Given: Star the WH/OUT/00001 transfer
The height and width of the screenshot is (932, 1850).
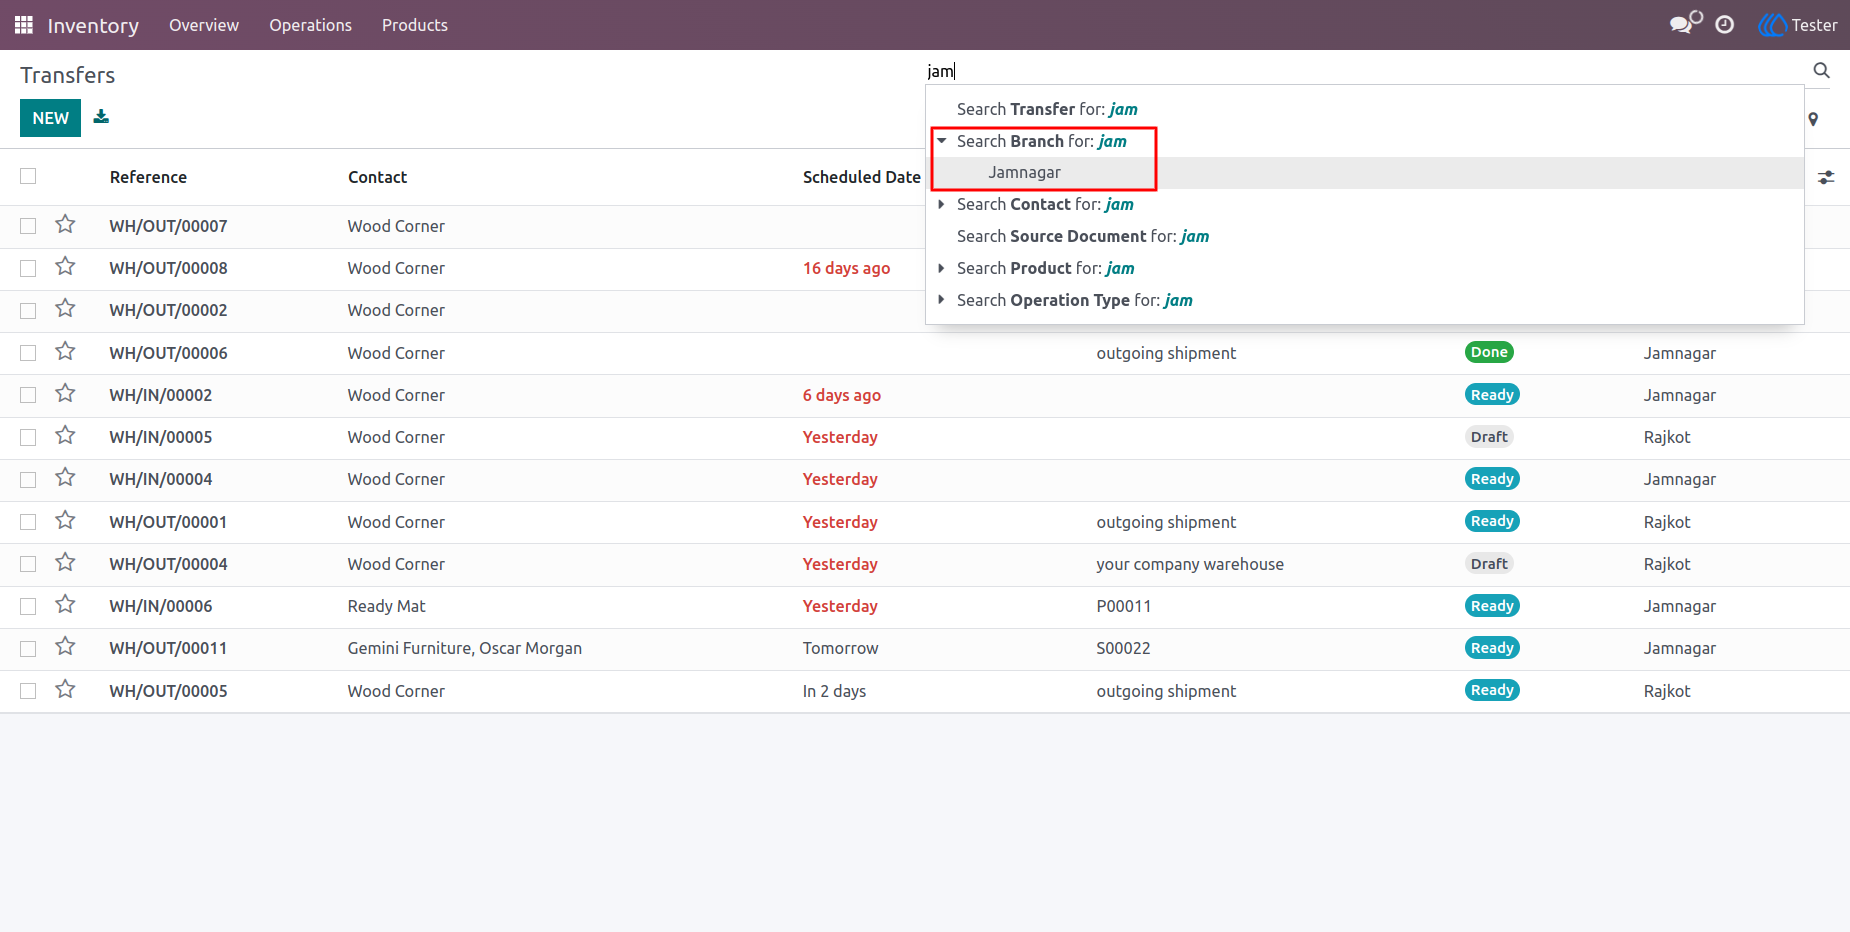Looking at the screenshot, I should pos(66,521).
